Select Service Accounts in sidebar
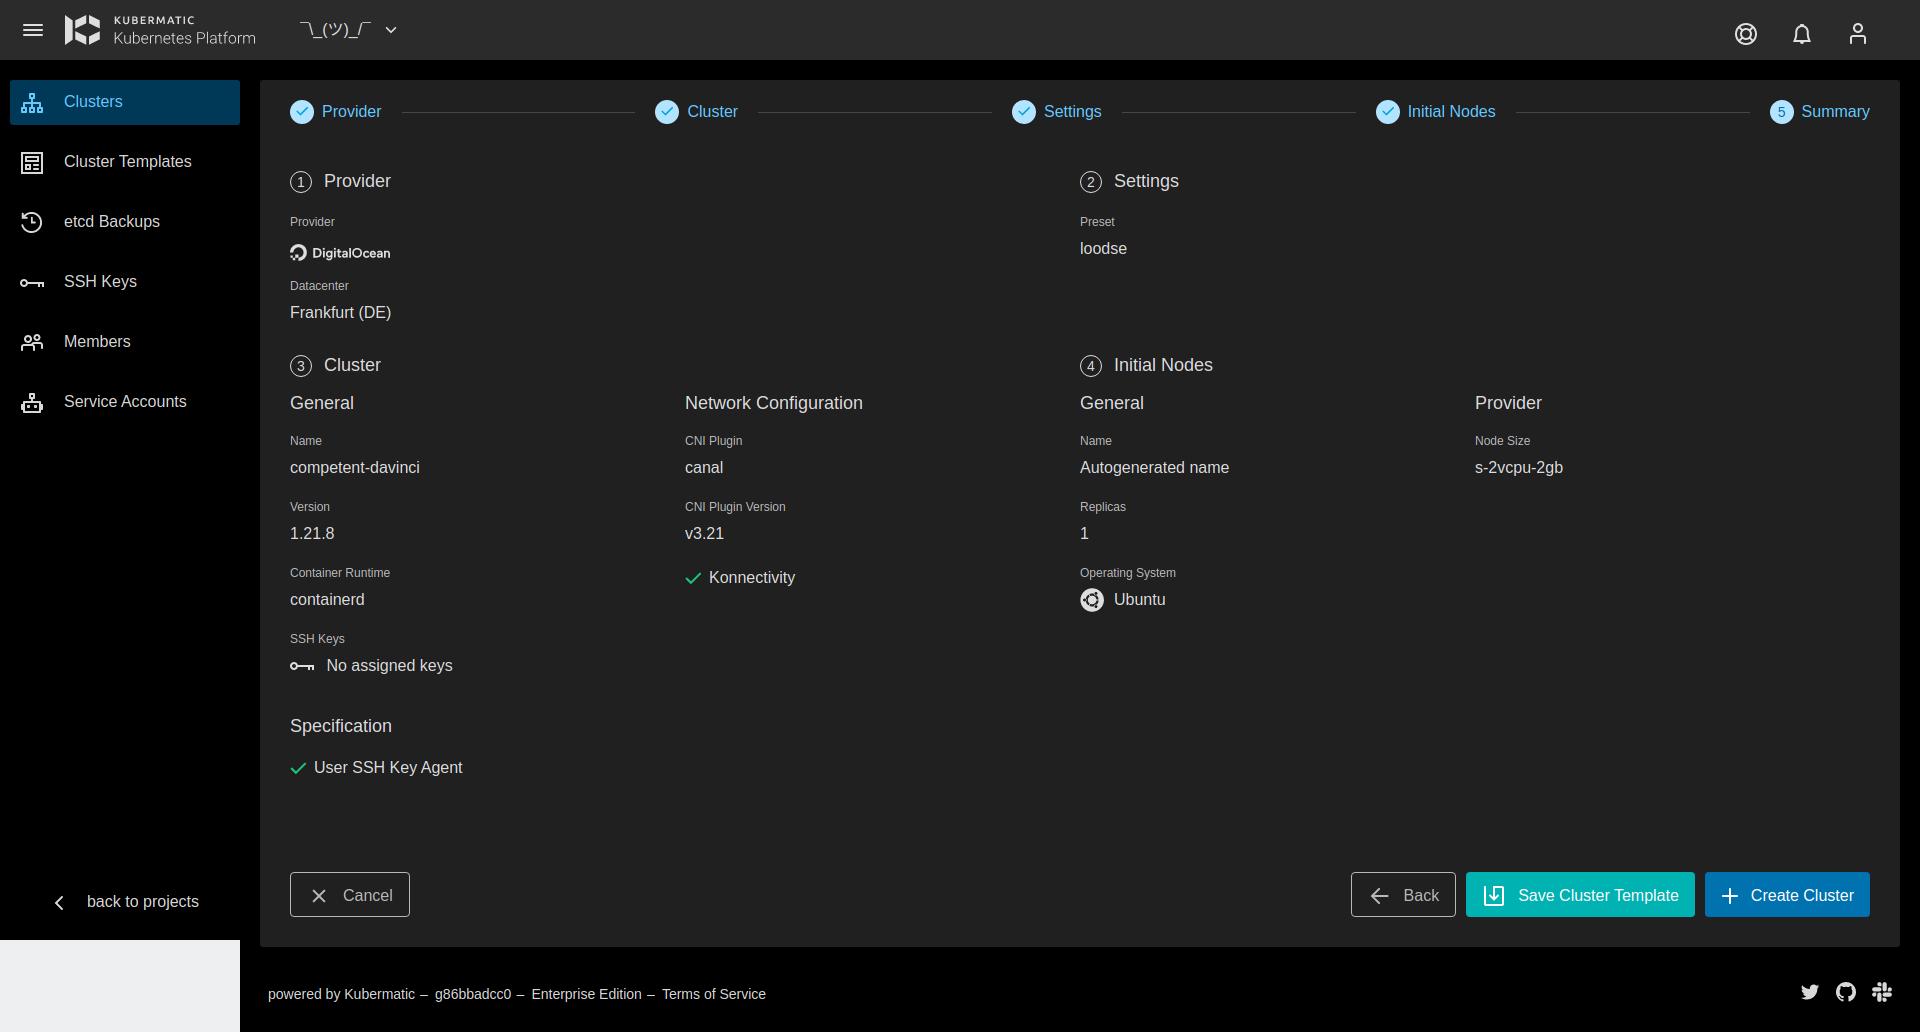The height and width of the screenshot is (1032, 1920). [125, 401]
